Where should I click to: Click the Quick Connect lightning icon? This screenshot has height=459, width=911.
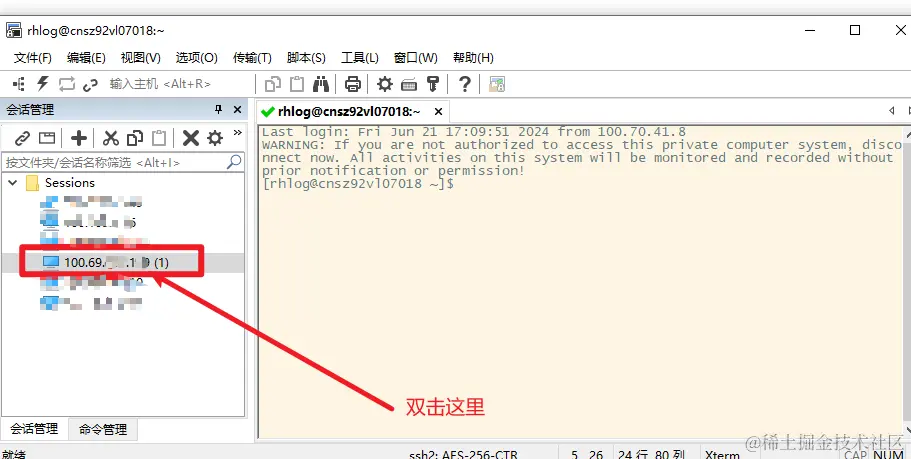[42, 84]
